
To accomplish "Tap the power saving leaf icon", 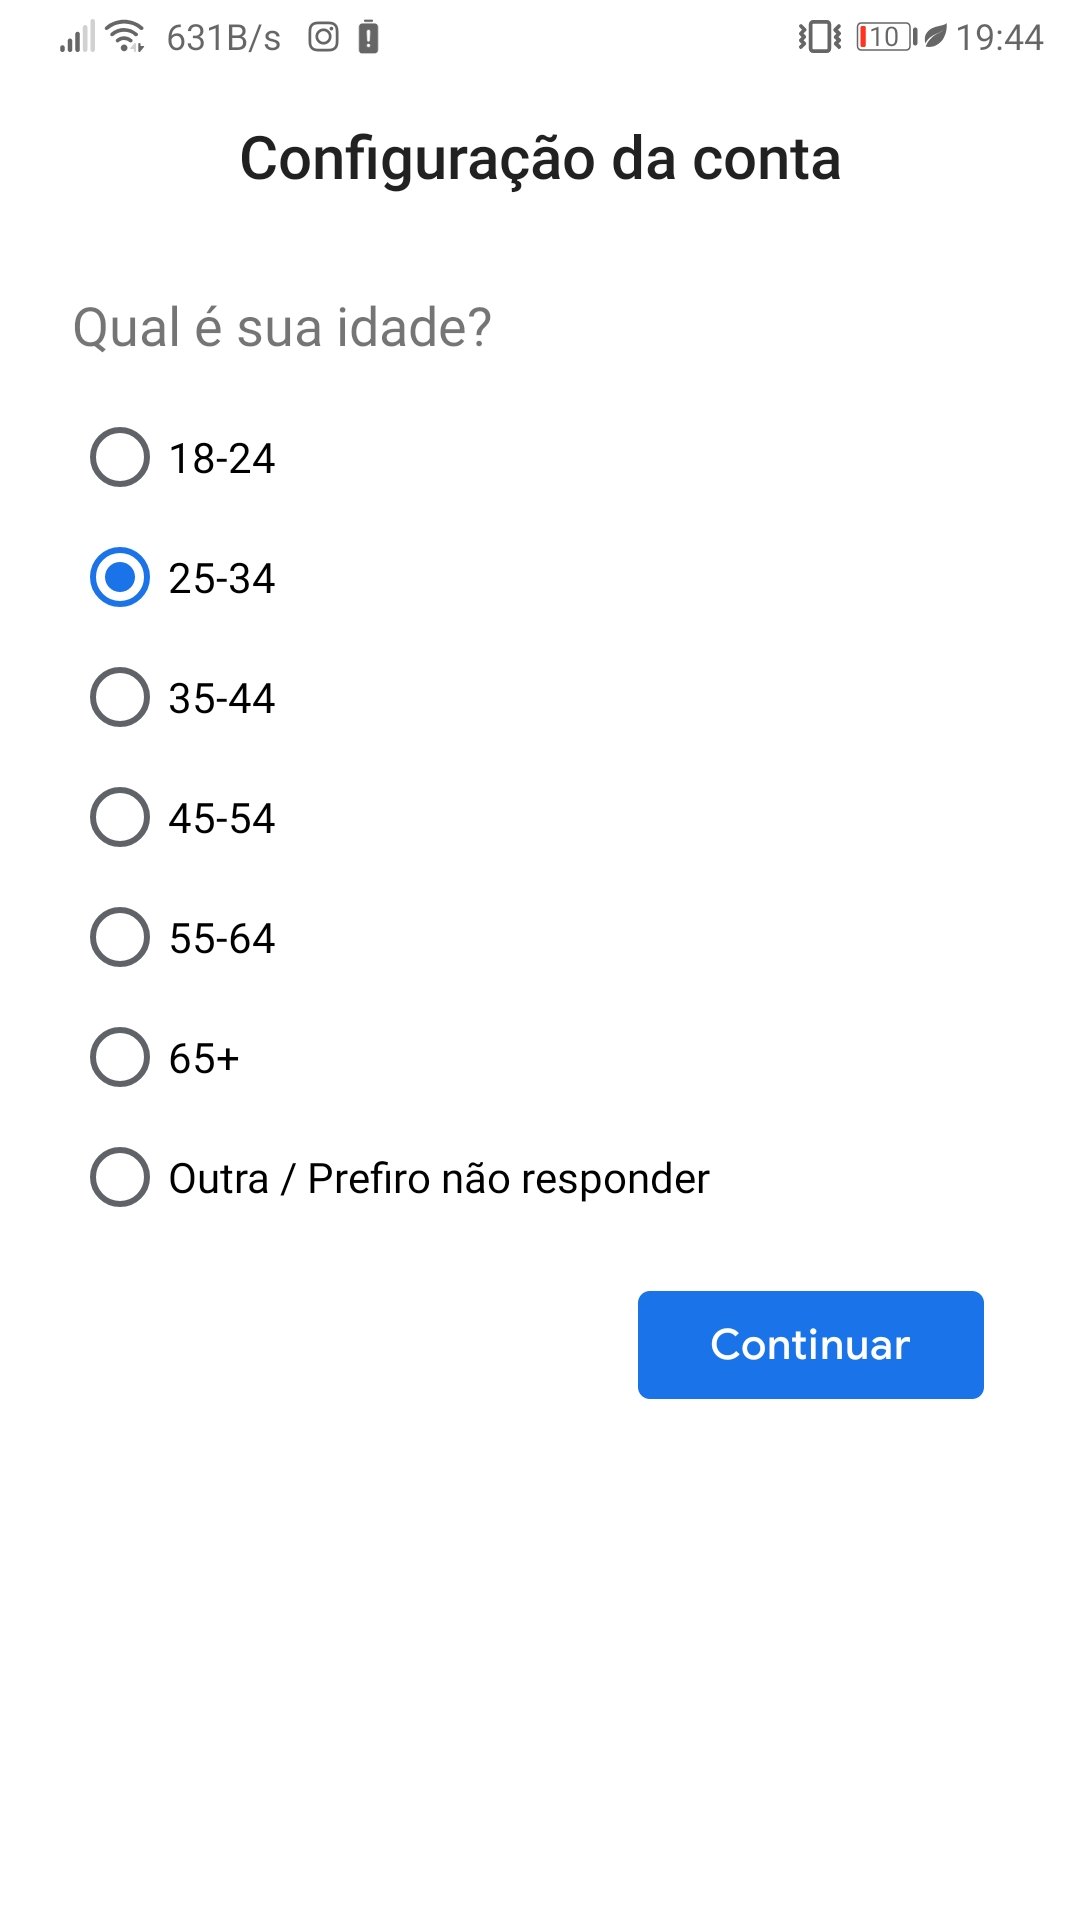I will pos(935,37).
